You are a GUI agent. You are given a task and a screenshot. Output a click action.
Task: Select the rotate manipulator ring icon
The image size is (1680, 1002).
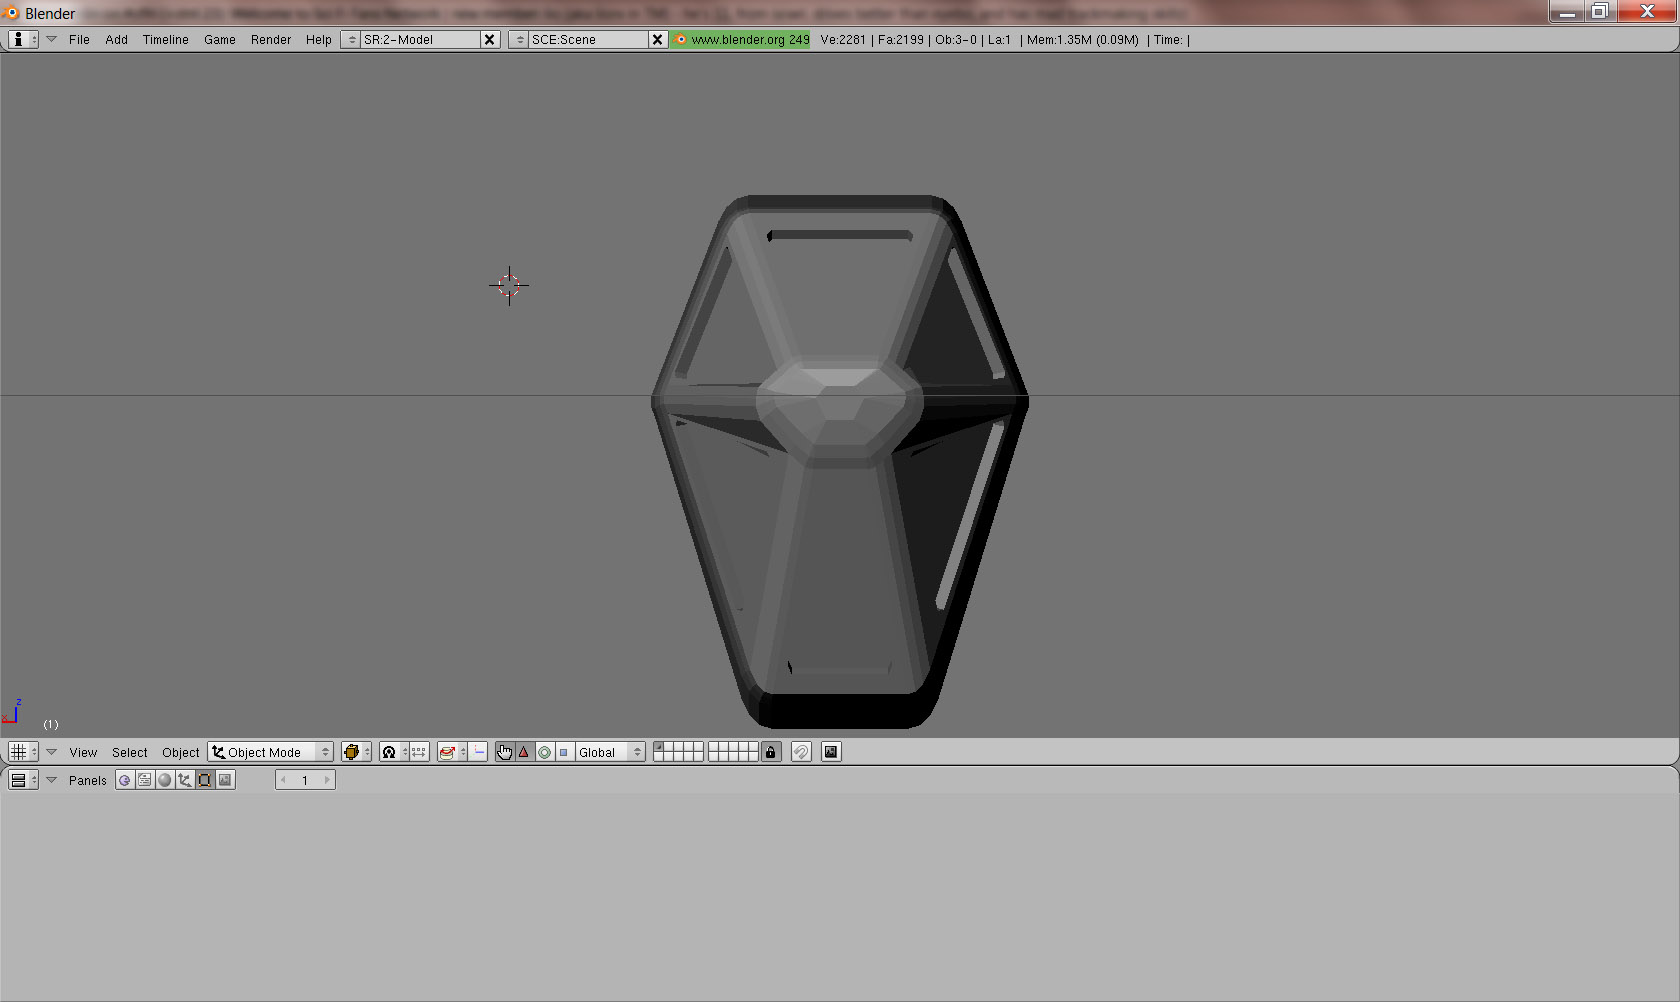544,752
